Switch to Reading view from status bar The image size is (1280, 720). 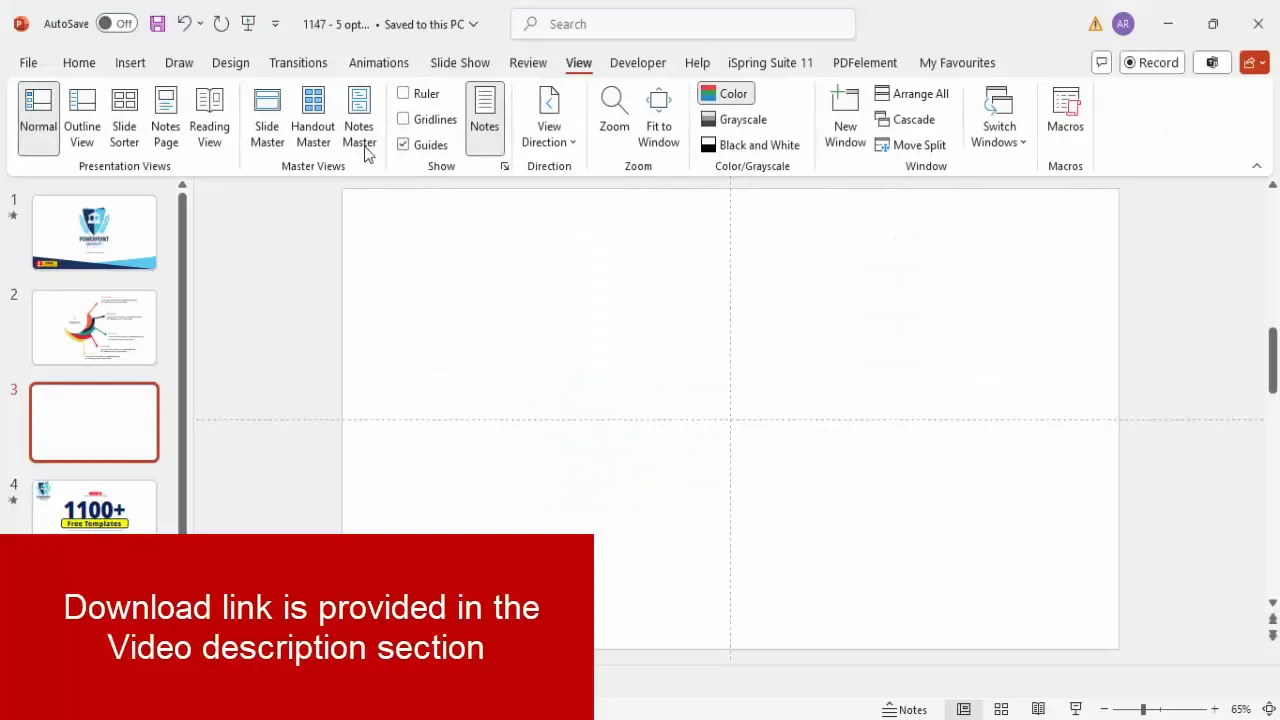click(x=1038, y=709)
